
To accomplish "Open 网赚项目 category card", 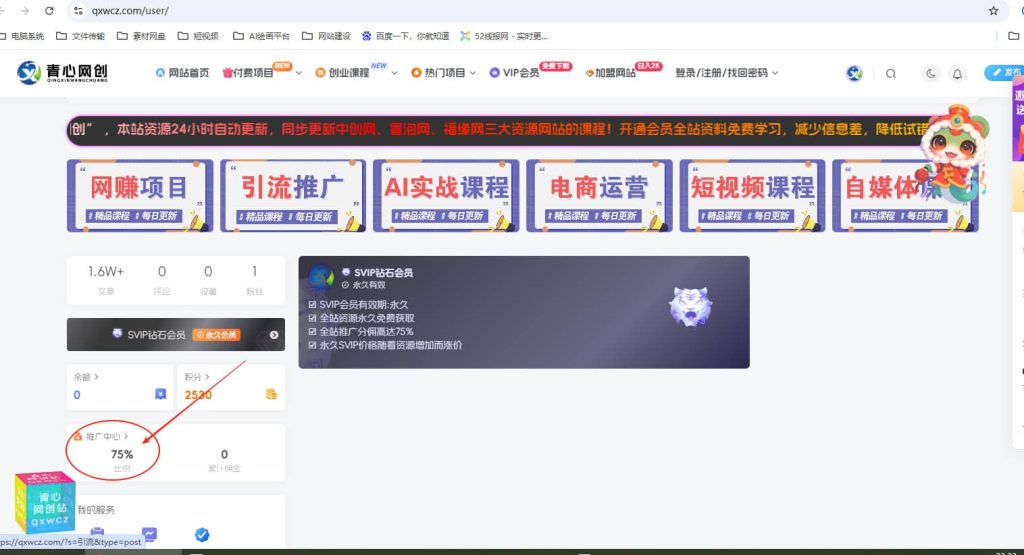I will point(140,195).
